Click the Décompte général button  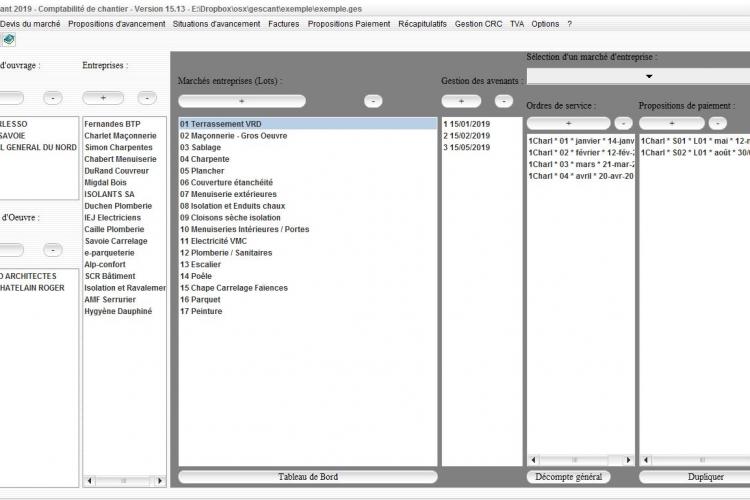(x=568, y=477)
